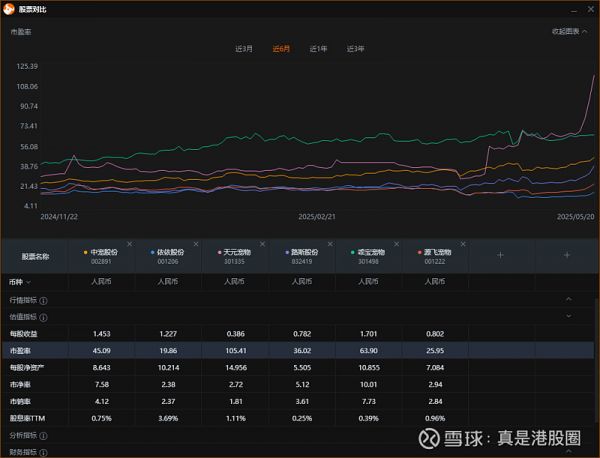Click the 股票名称 header cell

35,257
